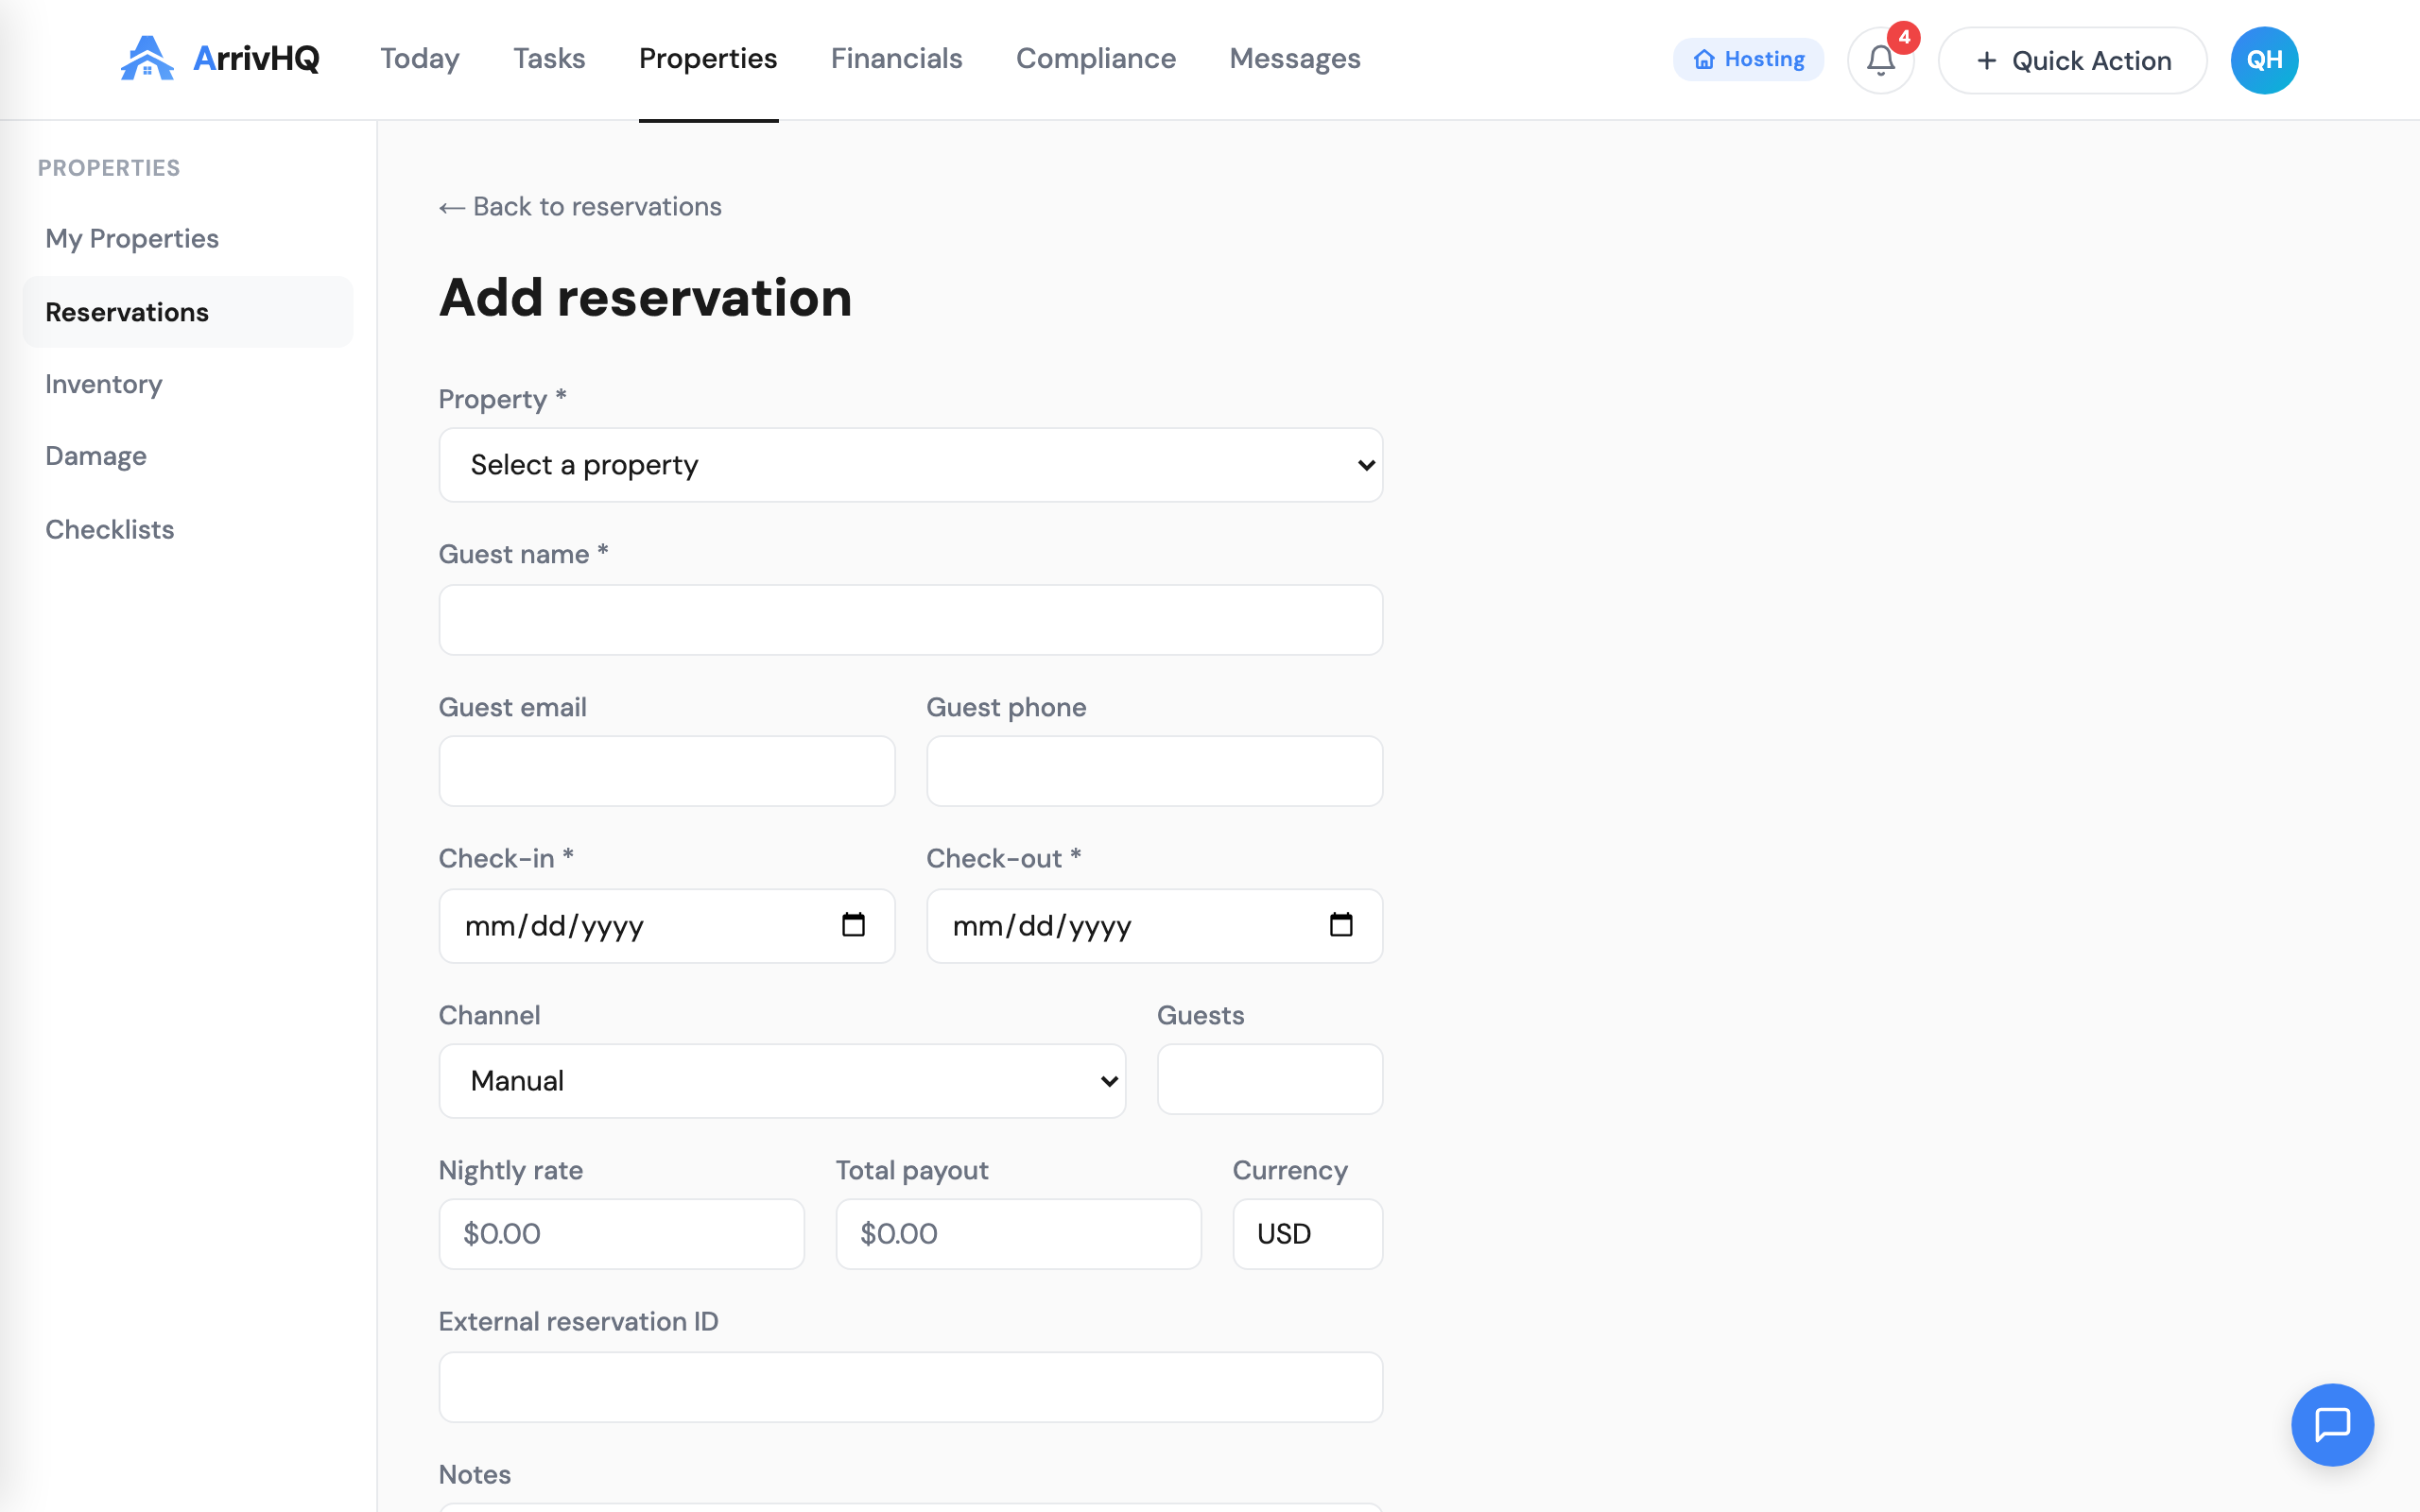Open the Financials nav tab
The width and height of the screenshot is (2420, 1512).
coord(896,59)
